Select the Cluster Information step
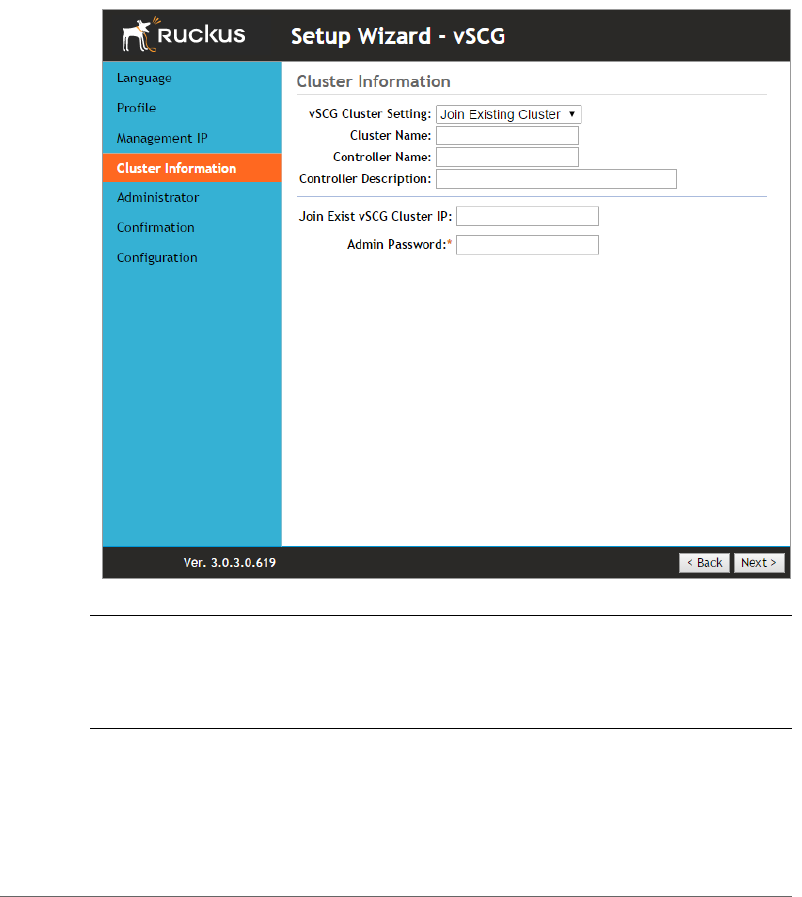802x897 pixels. pos(192,168)
